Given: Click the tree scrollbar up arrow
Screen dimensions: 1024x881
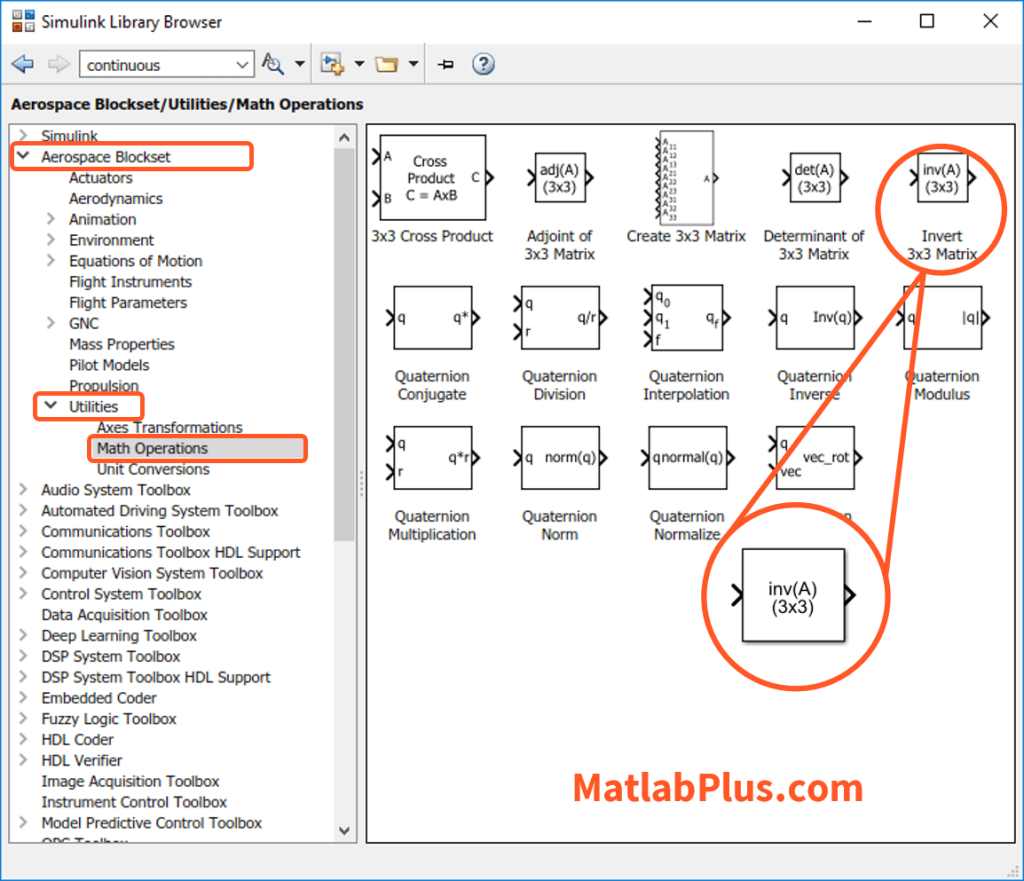Looking at the screenshot, I should click(345, 137).
